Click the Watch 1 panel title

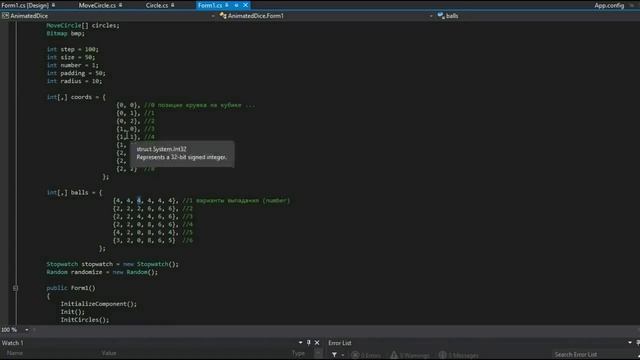click(x=13, y=343)
